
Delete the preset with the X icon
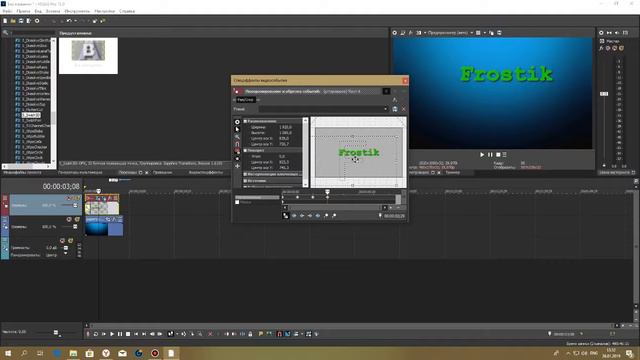[404, 109]
